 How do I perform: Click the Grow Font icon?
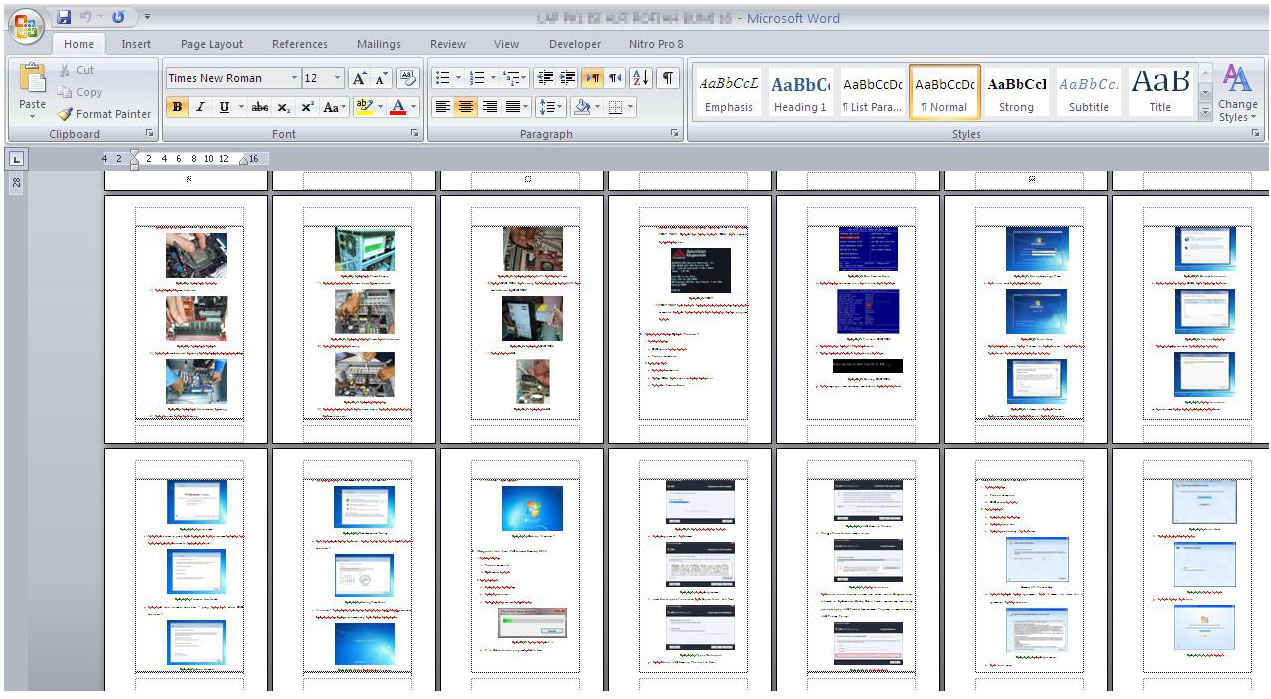359,78
